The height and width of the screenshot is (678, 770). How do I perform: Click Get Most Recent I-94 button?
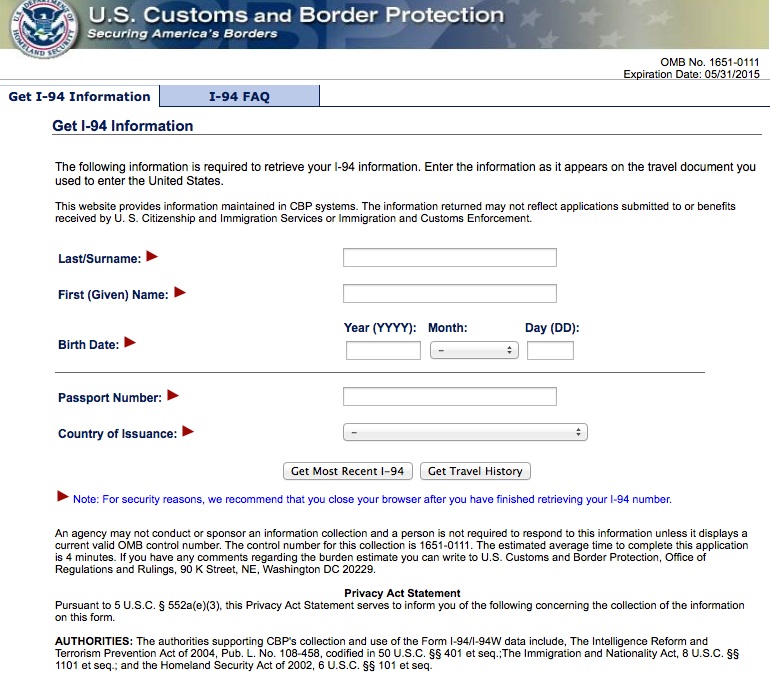(348, 471)
